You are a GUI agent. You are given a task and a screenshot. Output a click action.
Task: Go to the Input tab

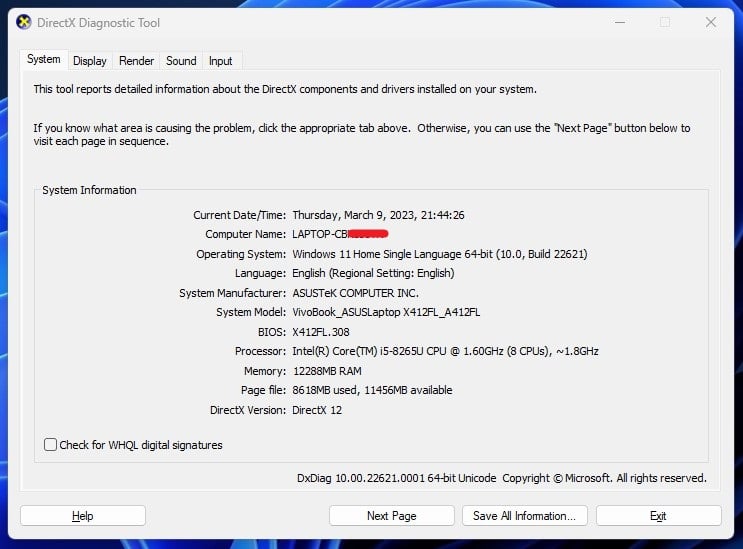pyautogui.click(x=220, y=61)
